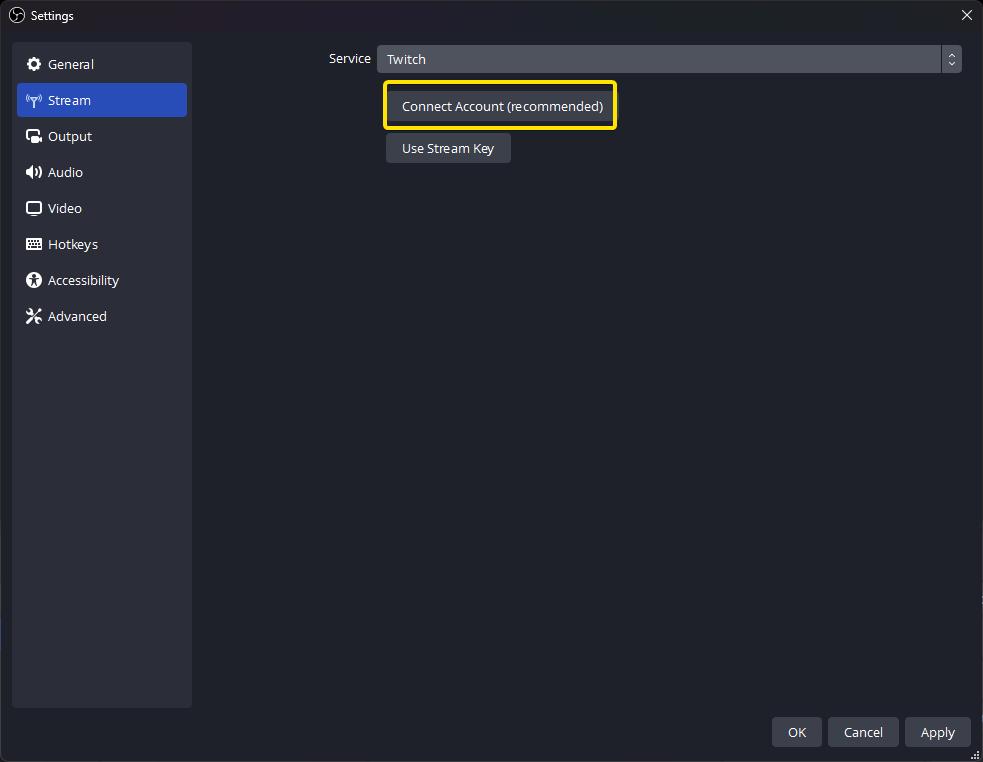This screenshot has width=983, height=762.
Task: Click the up/down arrows on the Service combo box
Action: (x=951, y=59)
